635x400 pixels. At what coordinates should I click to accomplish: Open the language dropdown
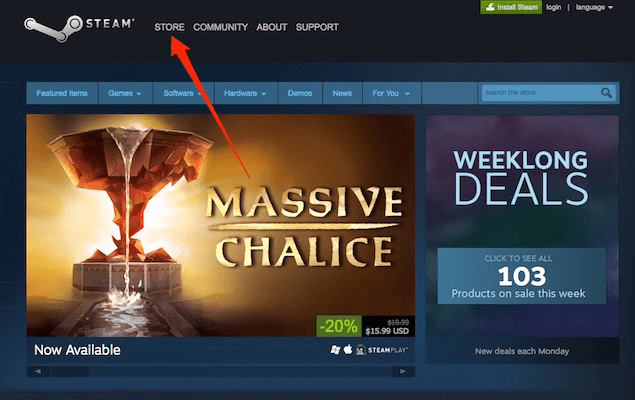594,7
